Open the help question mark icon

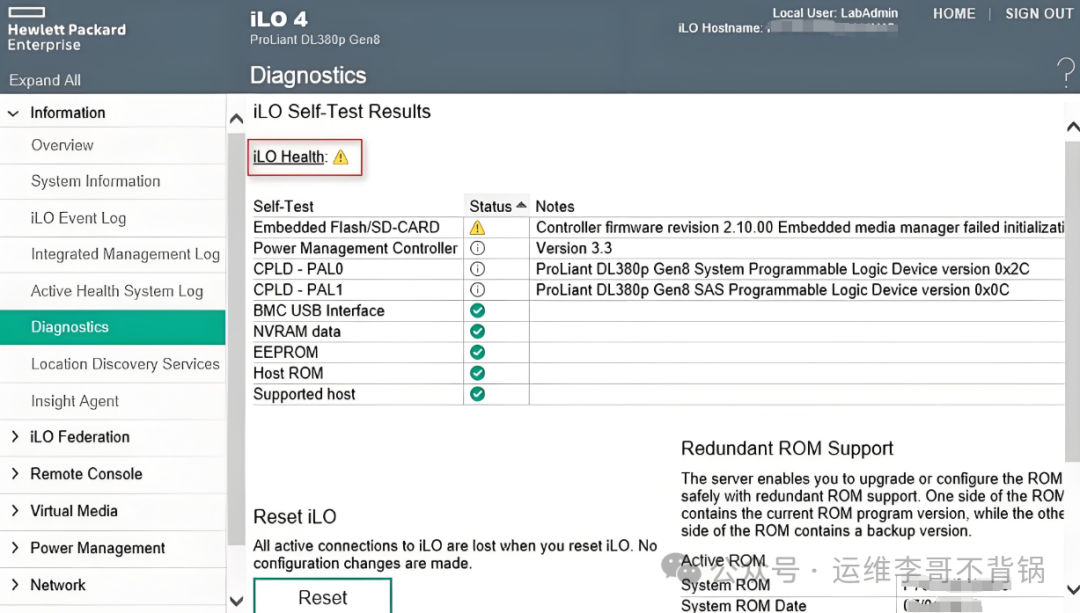click(x=1065, y=72)
